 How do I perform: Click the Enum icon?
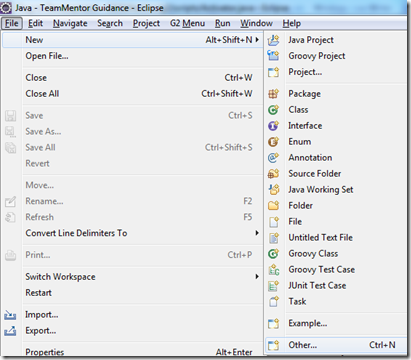coord(273,142)
